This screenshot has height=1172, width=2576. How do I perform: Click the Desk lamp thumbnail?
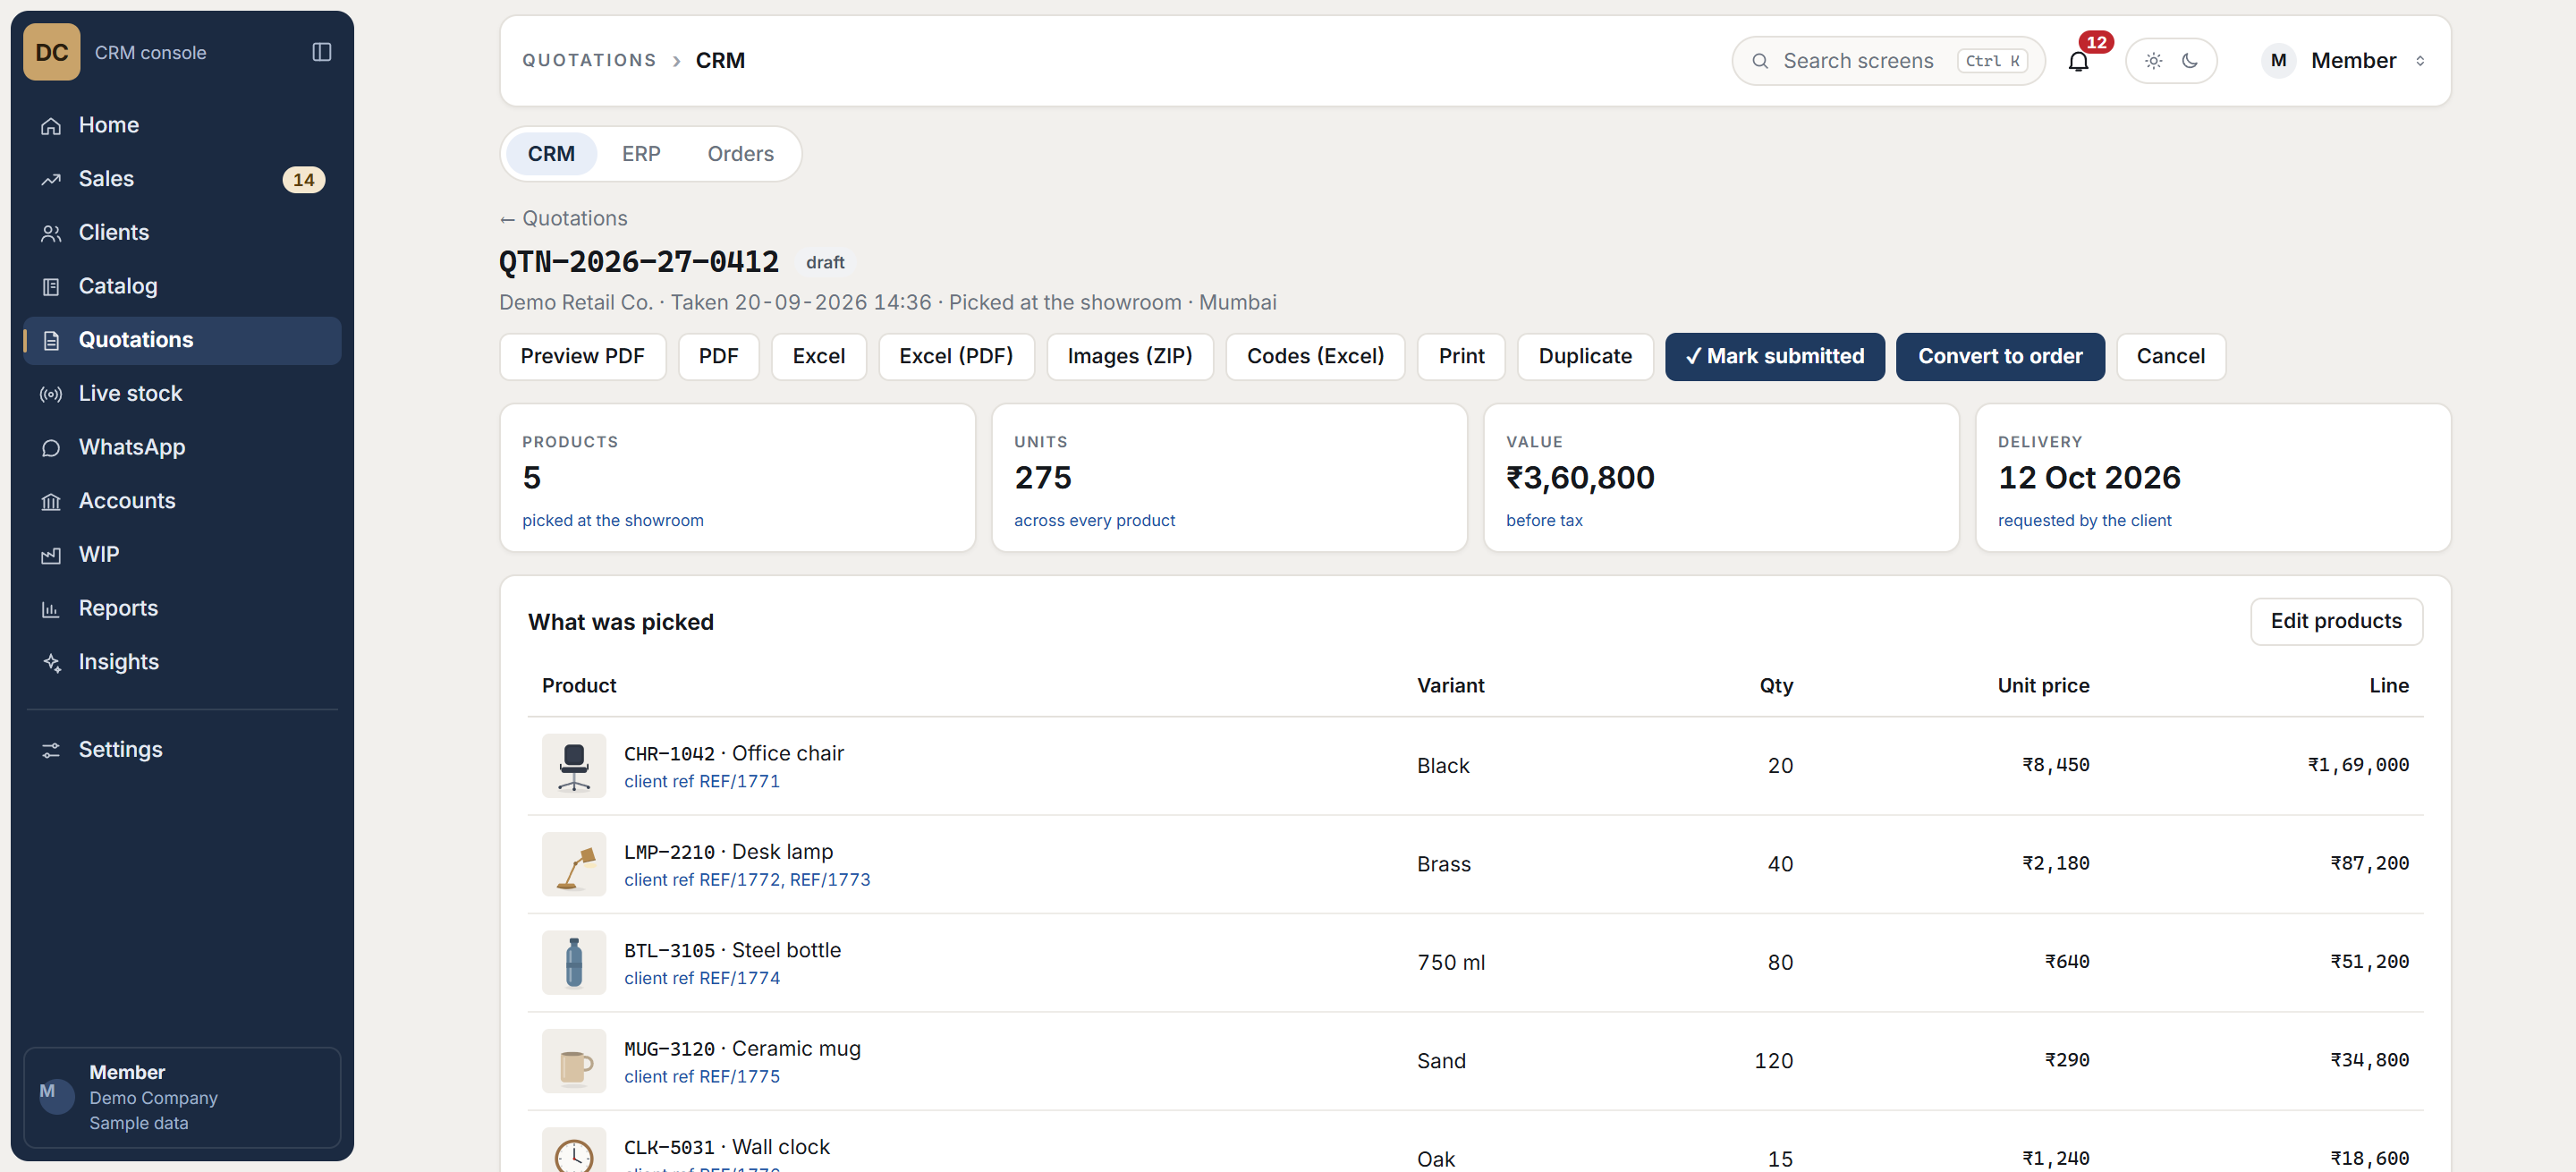click(x=574, y=865)
